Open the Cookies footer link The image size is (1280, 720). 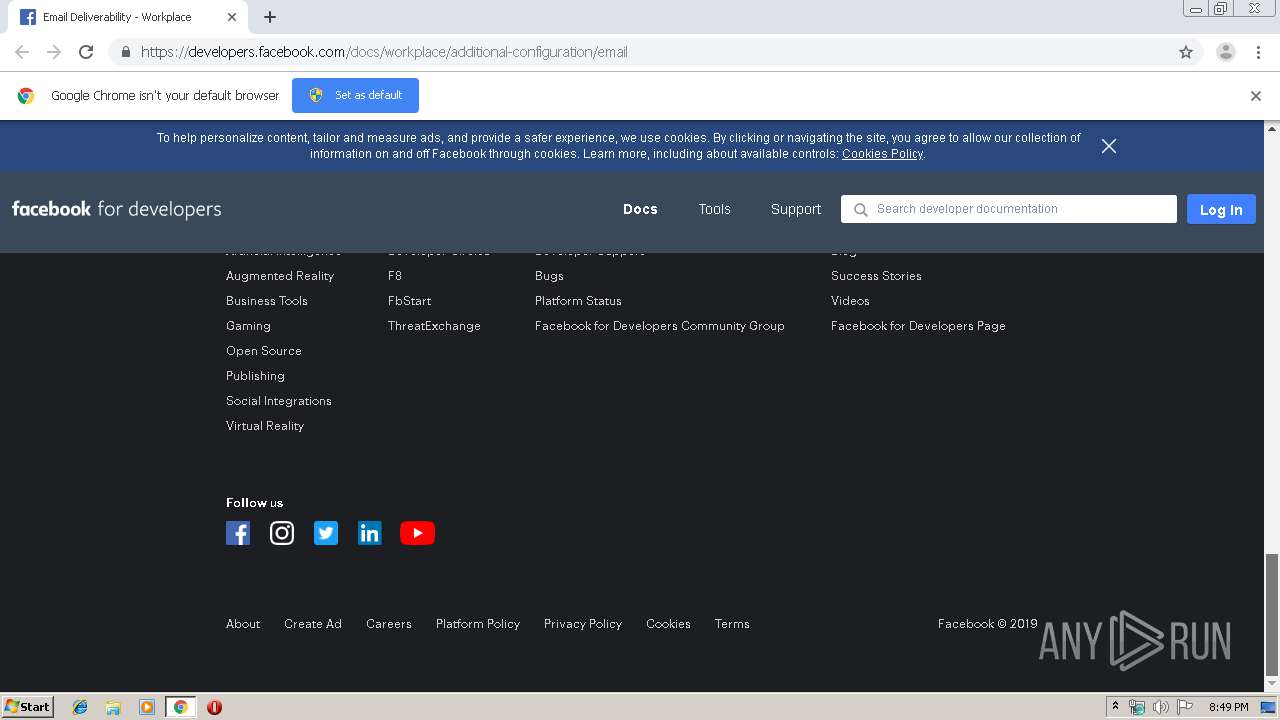tap(668, 624)
